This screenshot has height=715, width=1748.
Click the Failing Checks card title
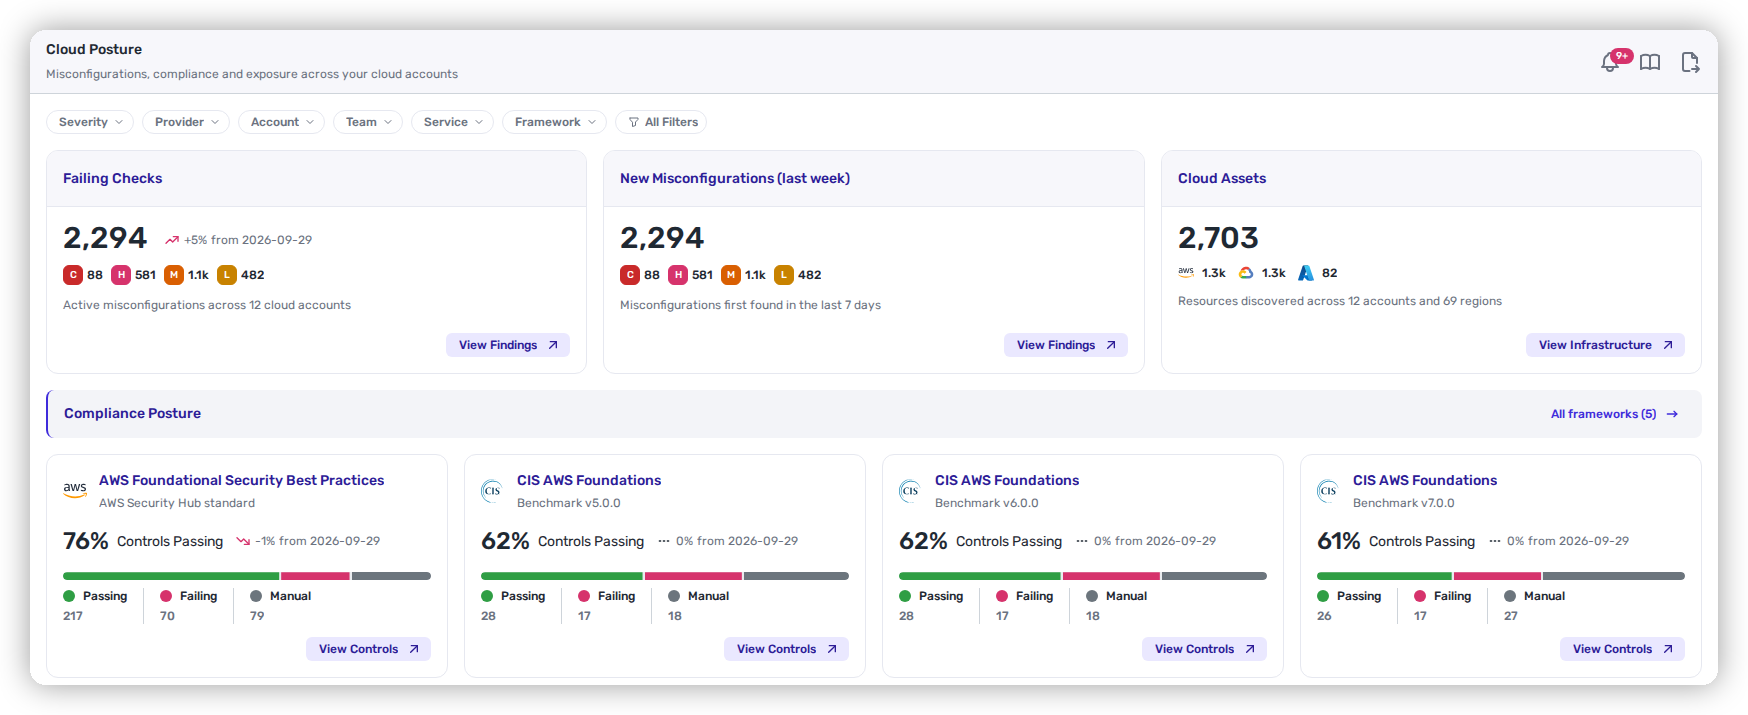[x=113, y=178]
